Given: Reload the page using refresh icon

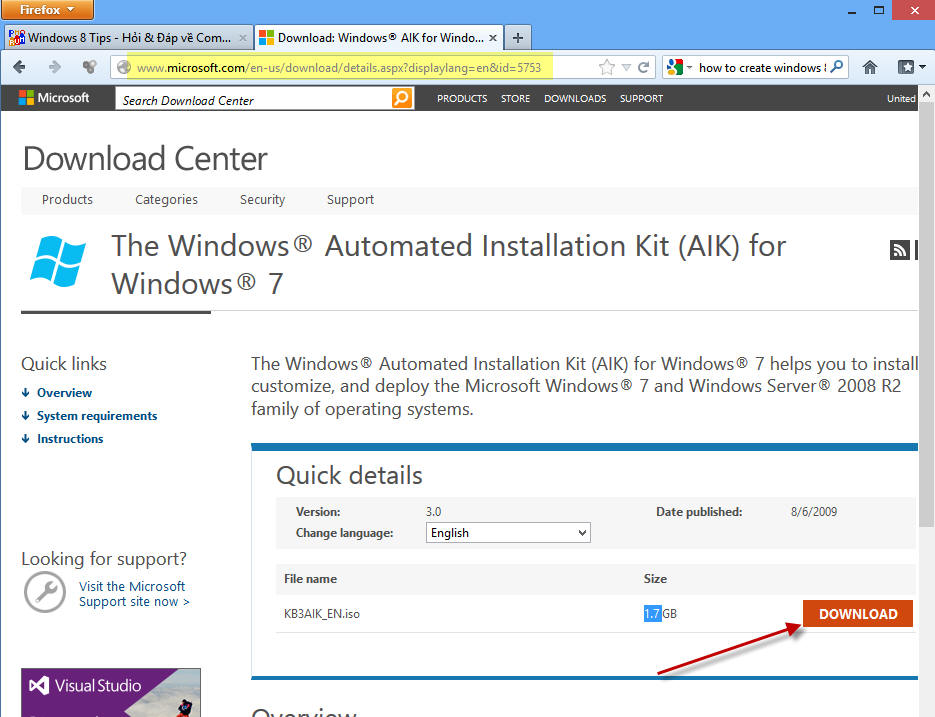Looking at the screenshot, I should click(x=643, y=67).
